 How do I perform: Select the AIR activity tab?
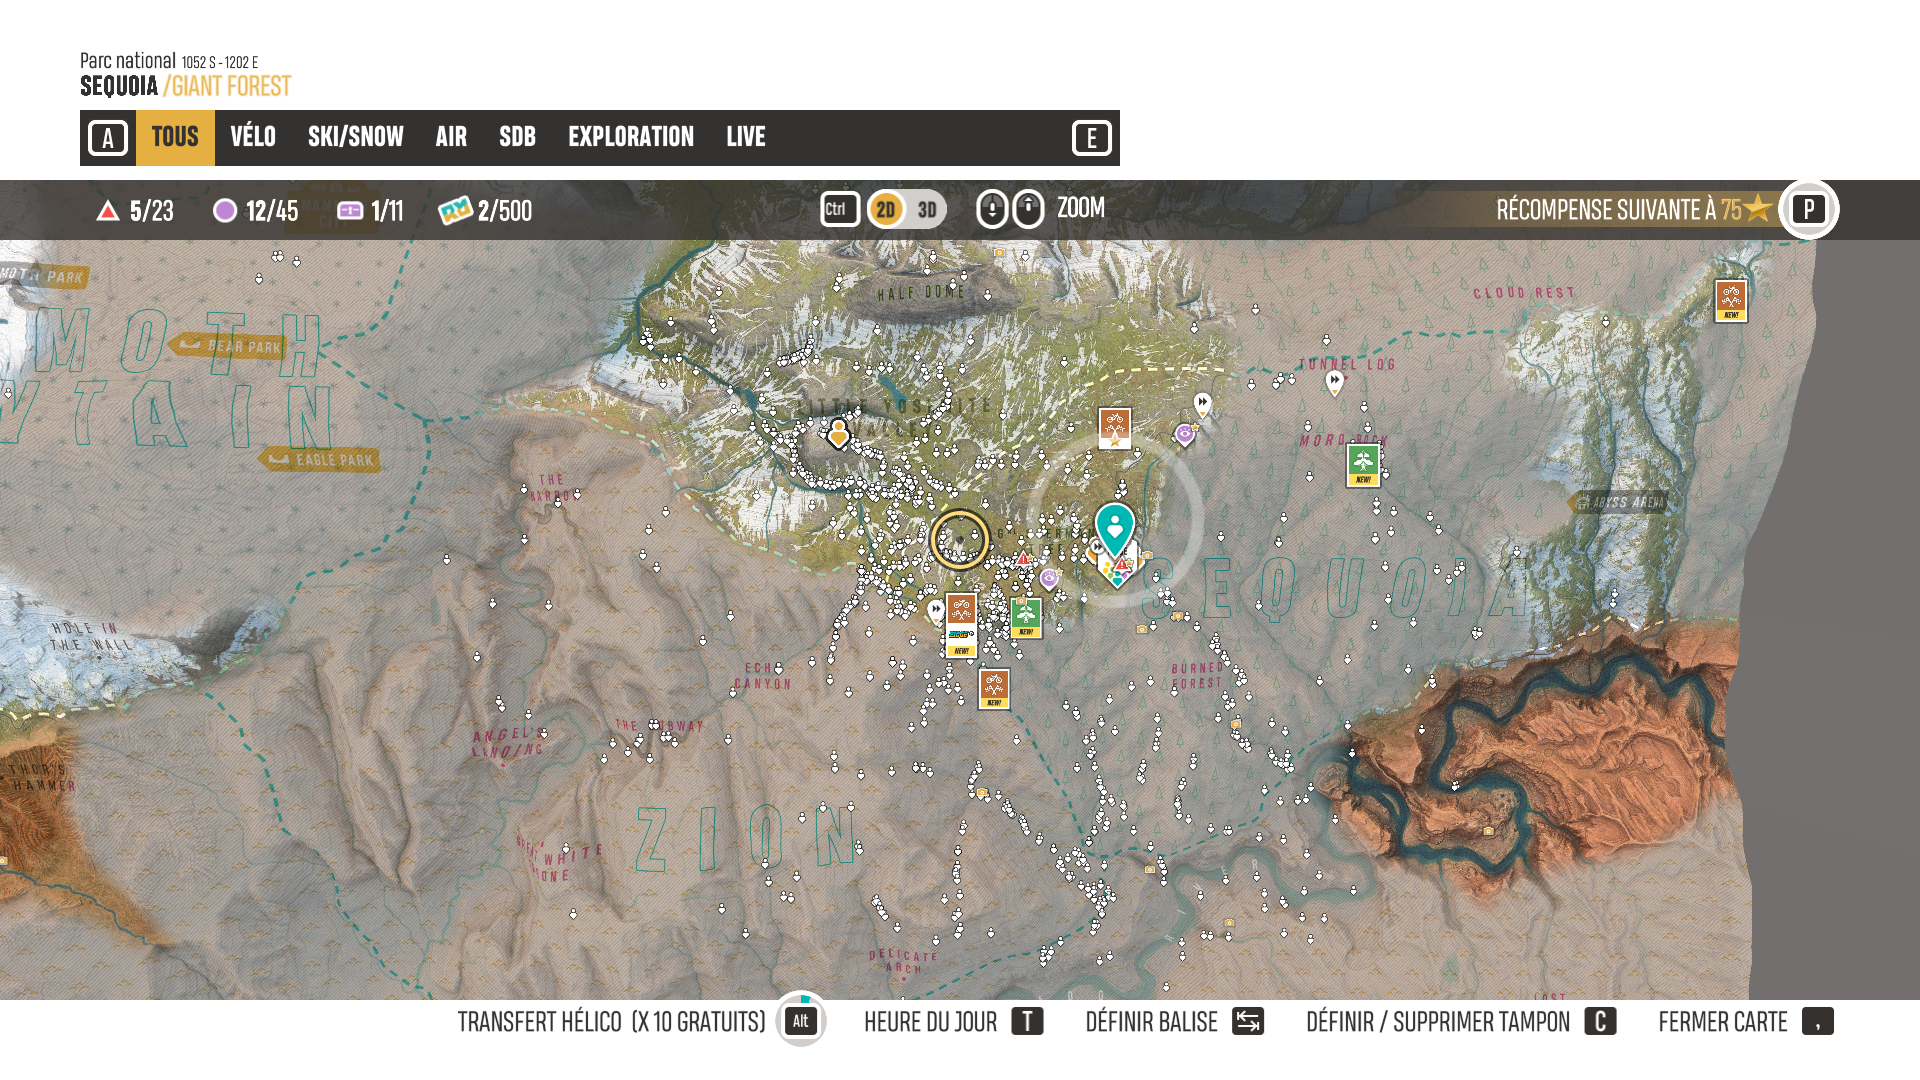pos(451,137)
